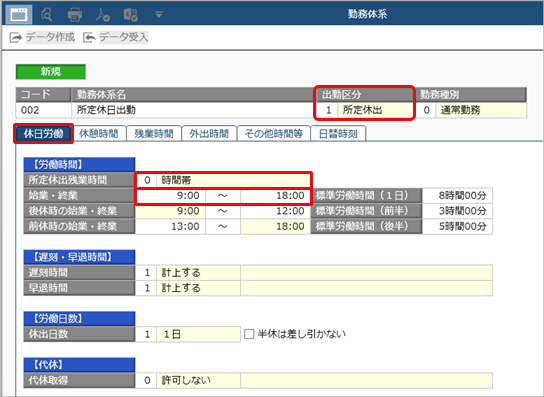Click データ作成 export arrow icon
This screenshot has height=397, width=544.
click(x=16, y=37)
